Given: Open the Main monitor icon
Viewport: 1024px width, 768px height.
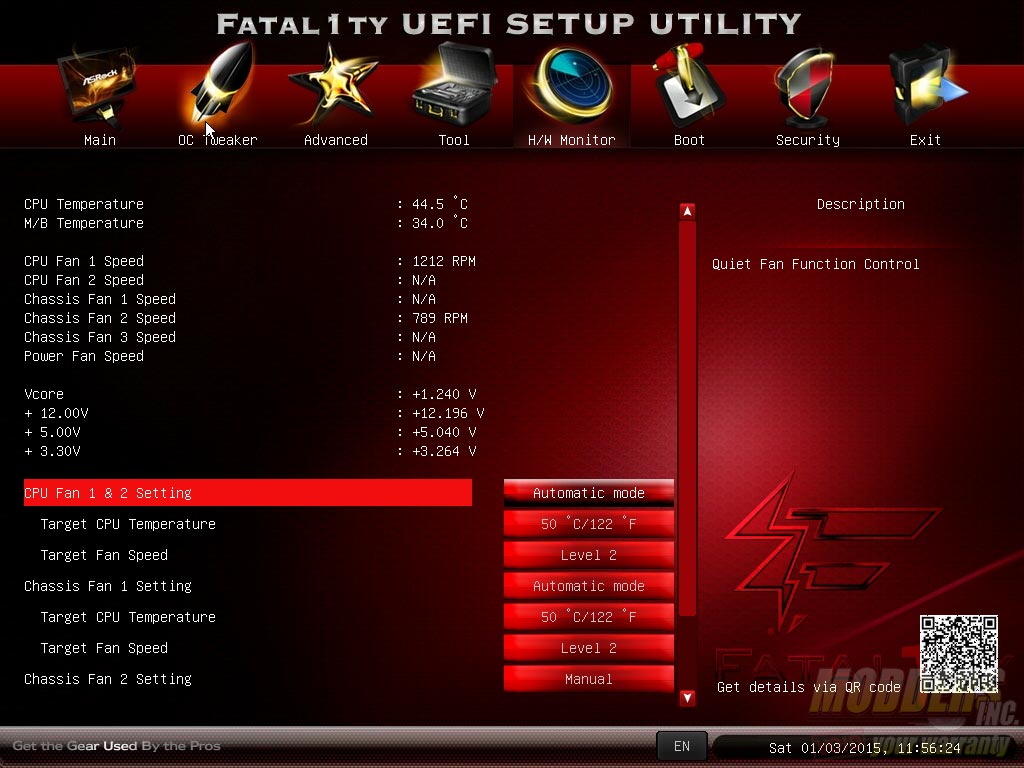Looking at the screenshot, I should 97,85.
